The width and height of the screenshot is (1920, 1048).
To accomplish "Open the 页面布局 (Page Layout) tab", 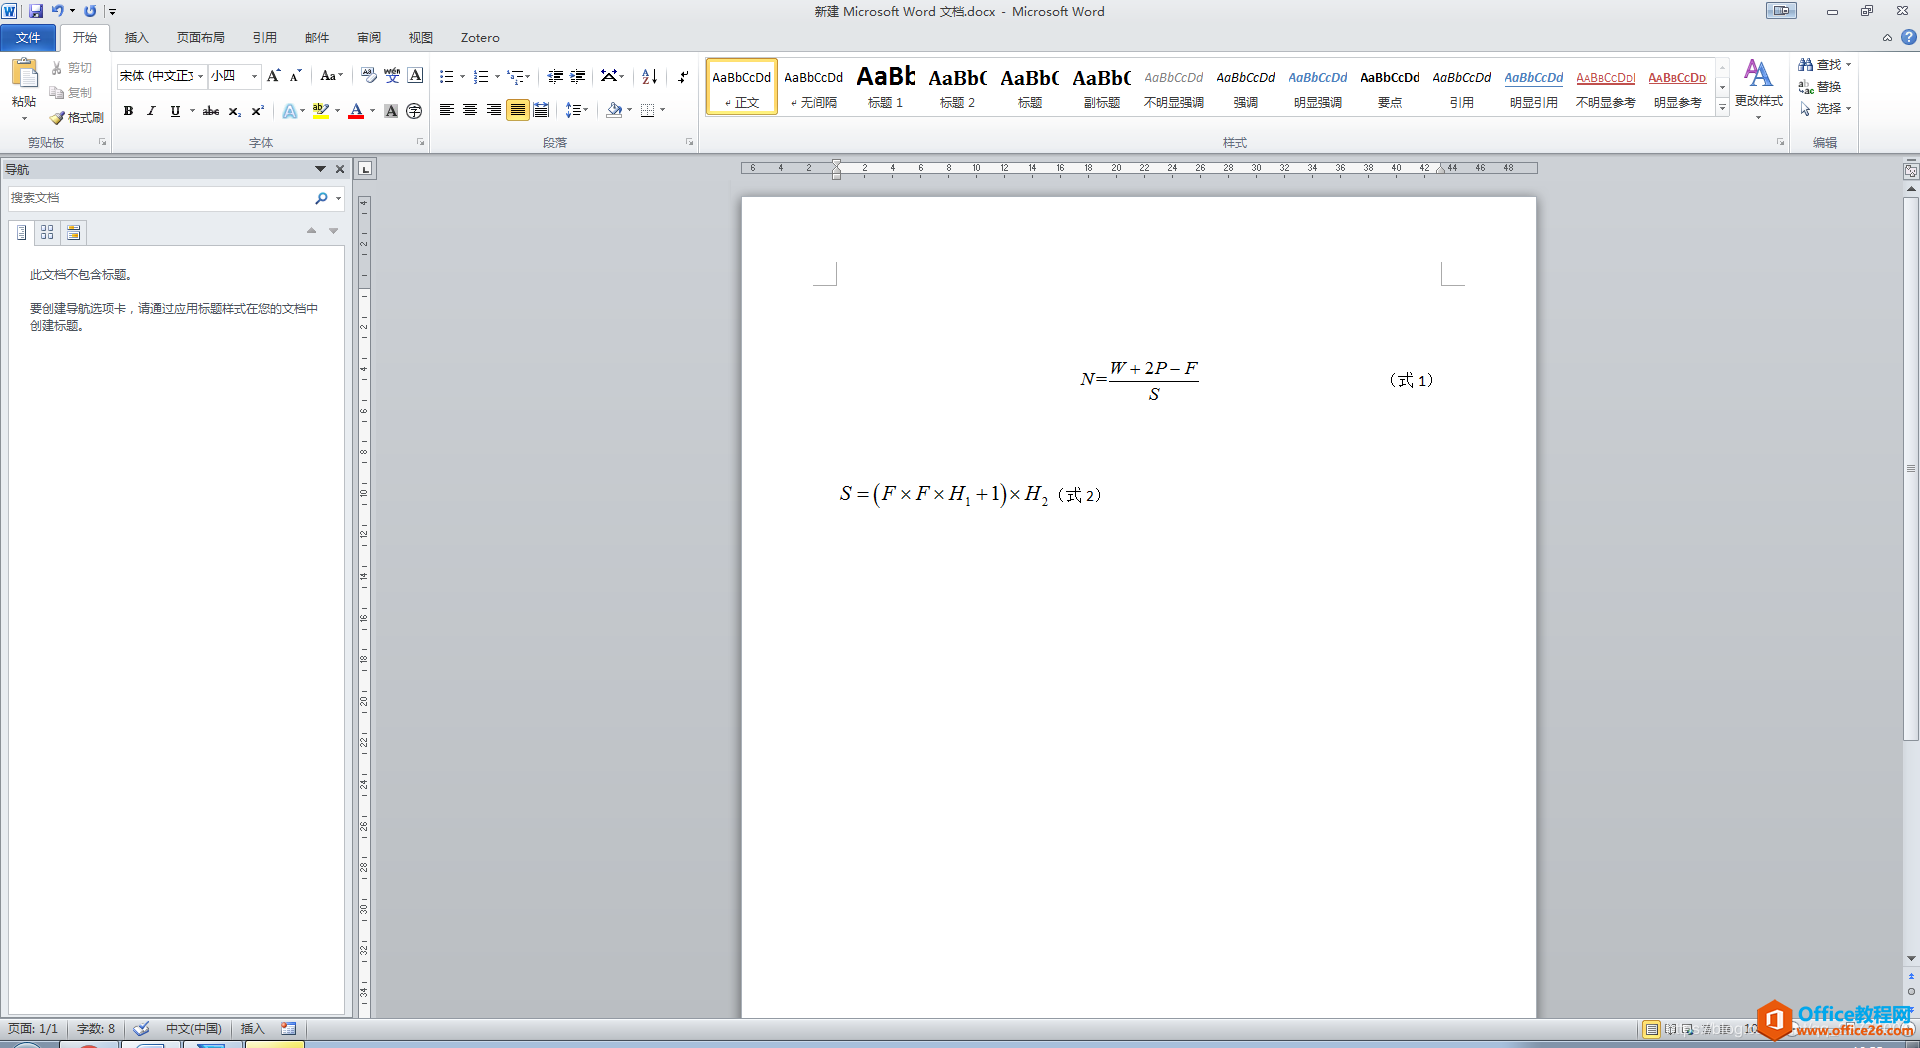I will (200, 38).
